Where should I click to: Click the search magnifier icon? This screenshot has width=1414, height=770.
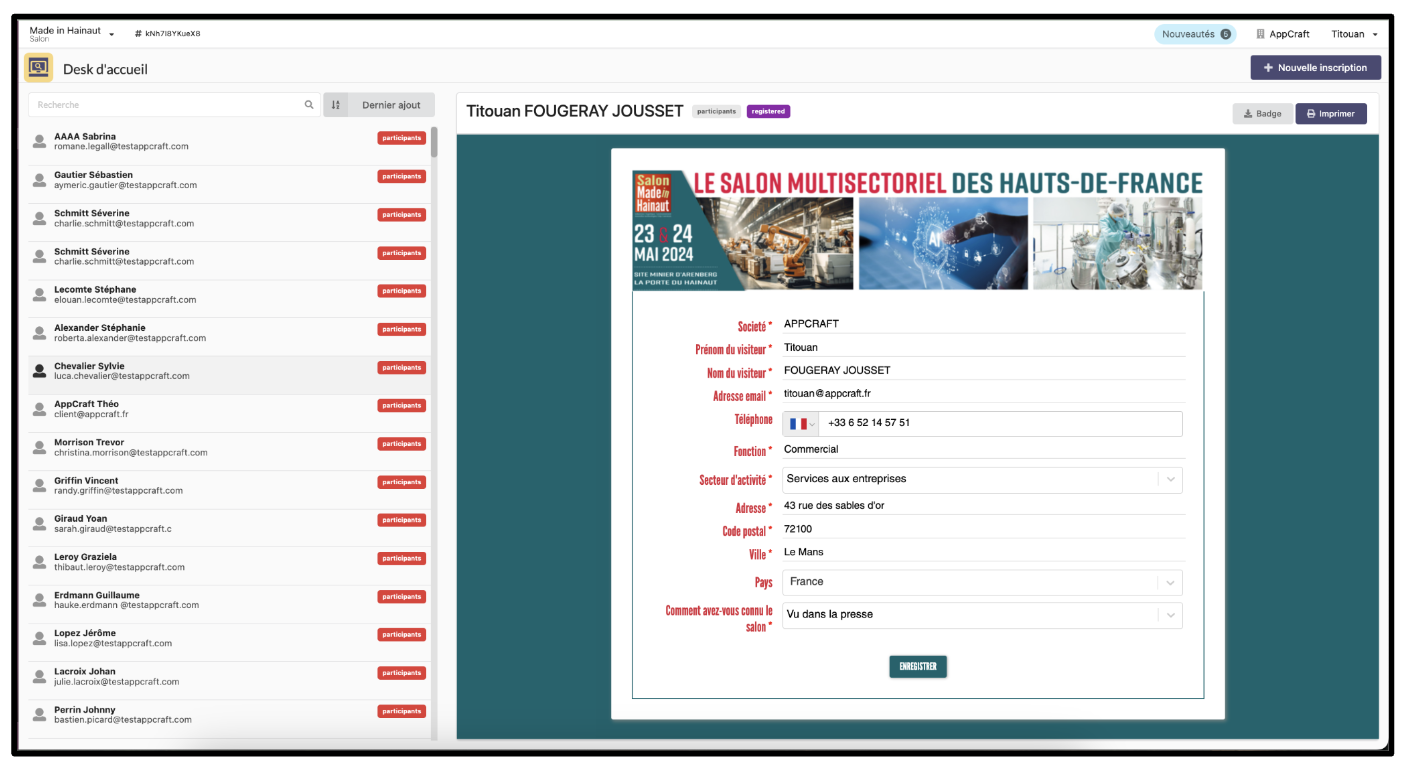(x=309, y=105)
